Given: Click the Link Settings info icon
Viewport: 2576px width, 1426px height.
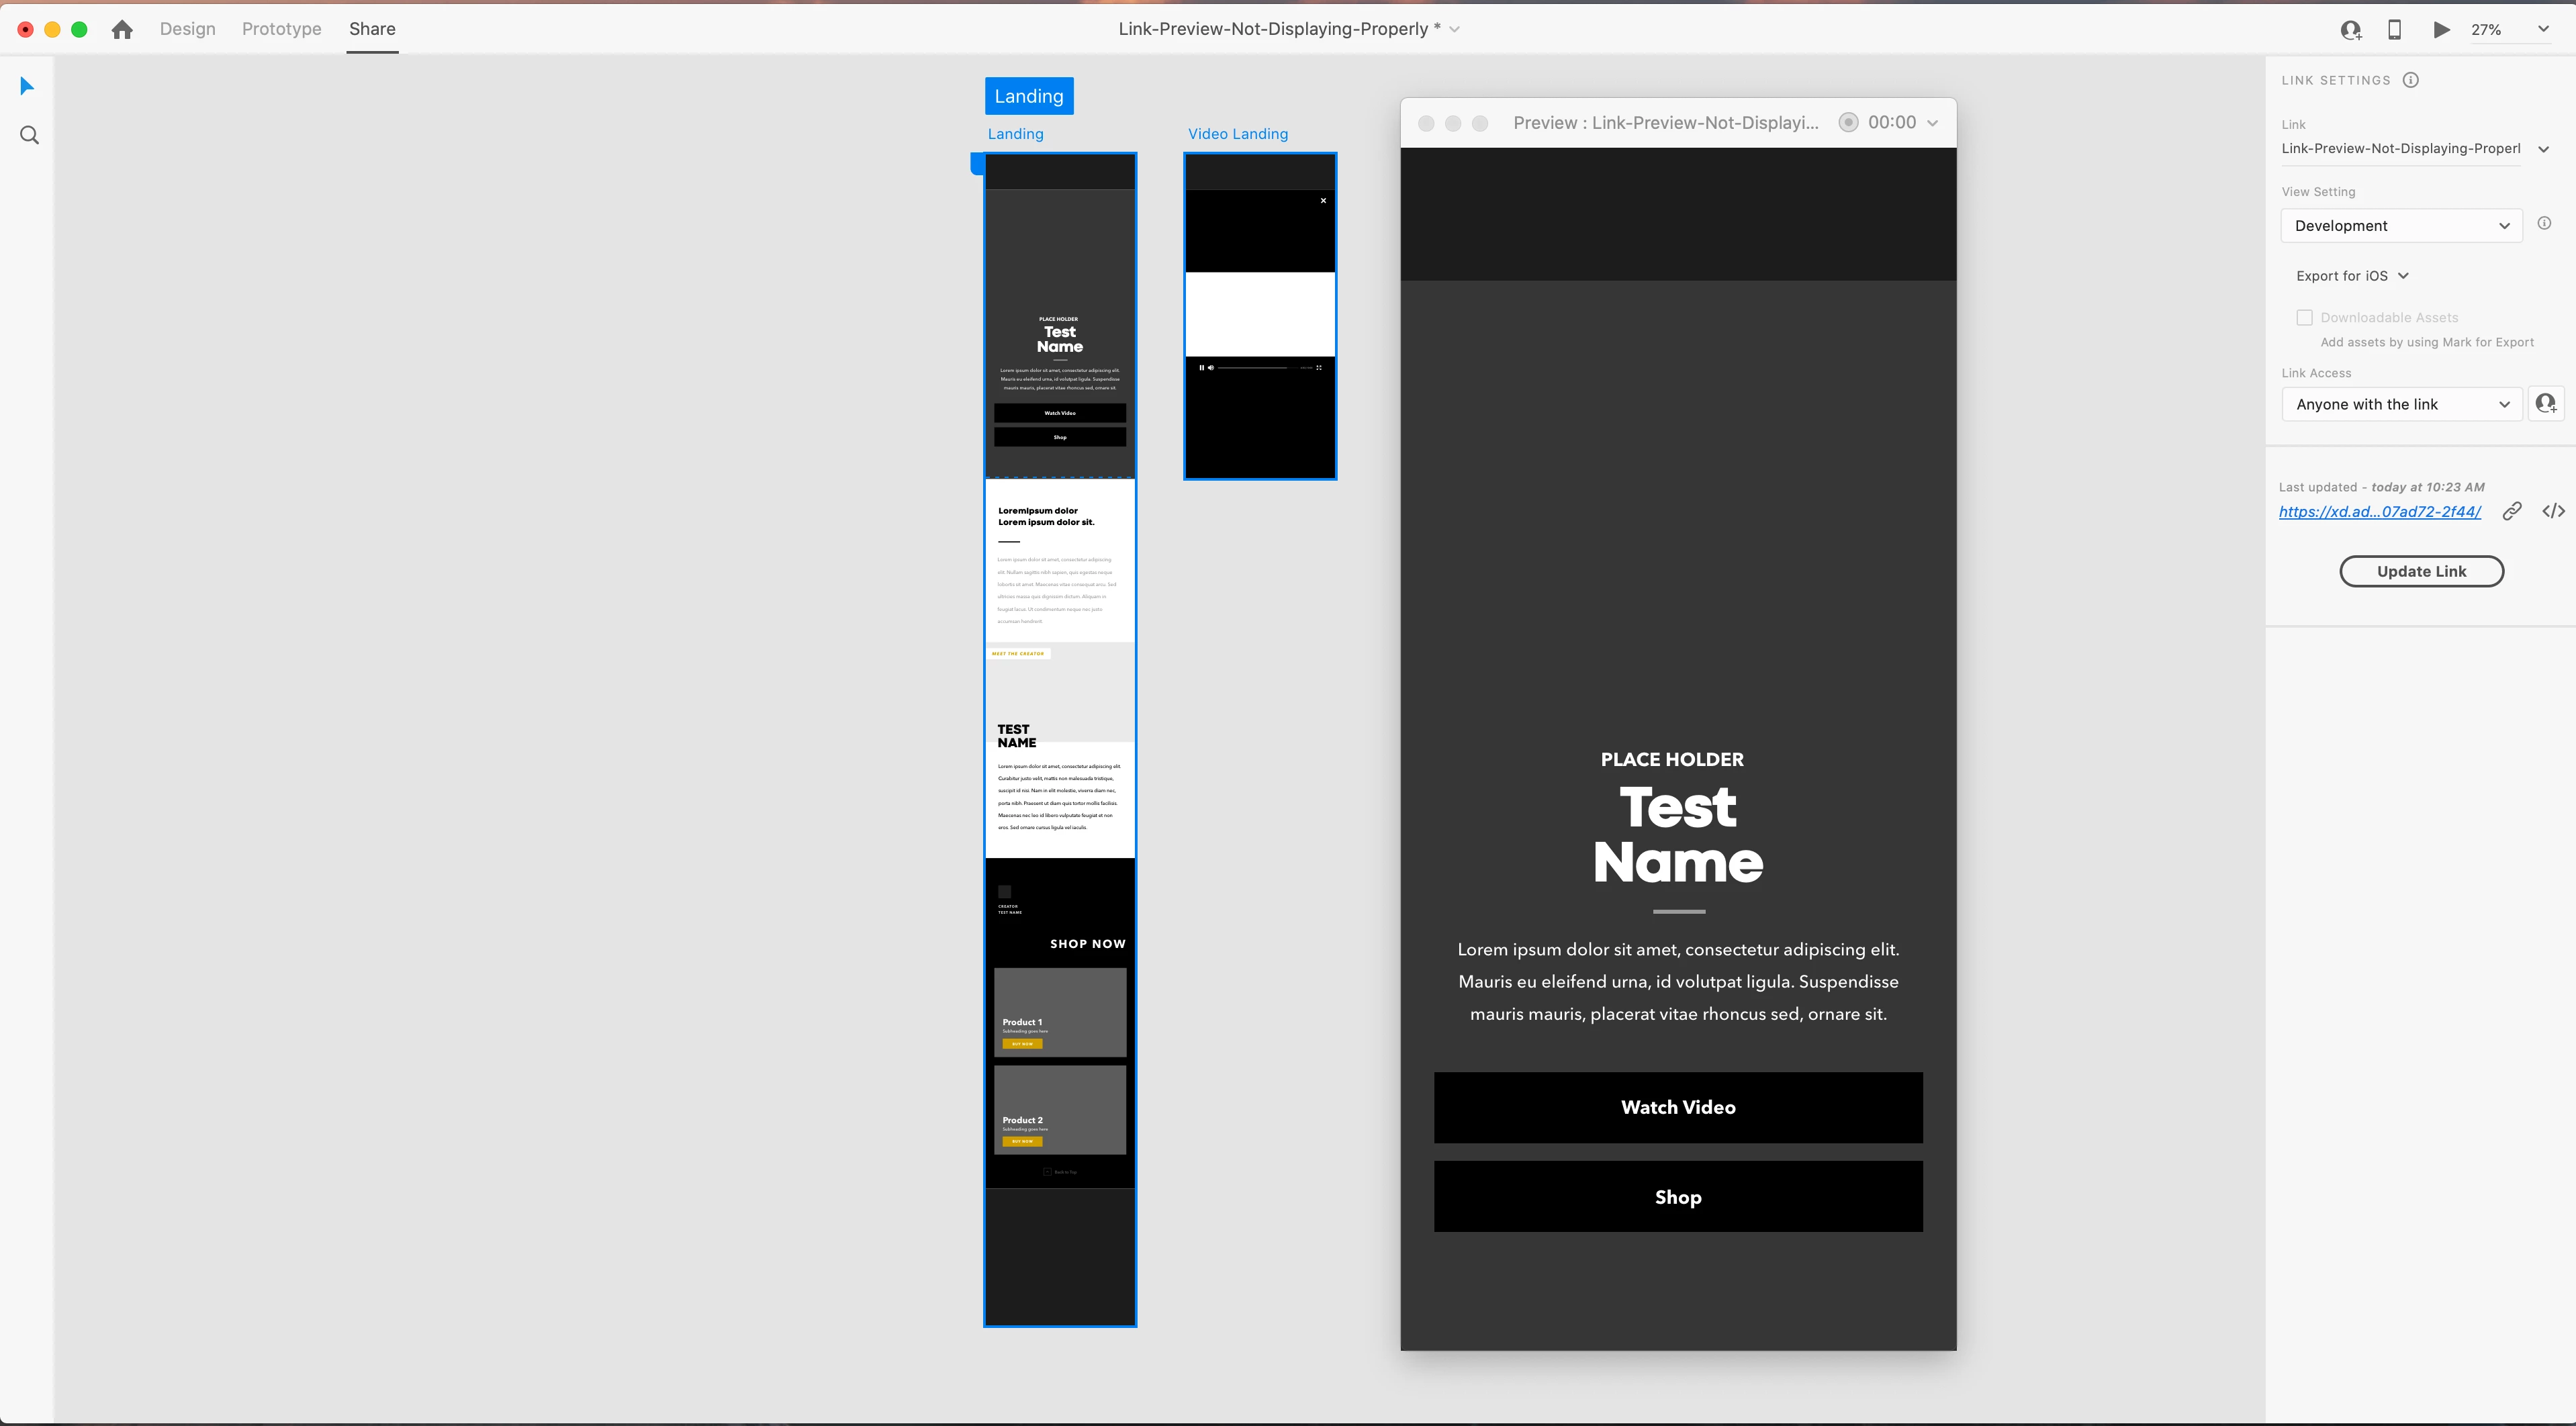Looking at the screenshot, I should click(2411, 80).
